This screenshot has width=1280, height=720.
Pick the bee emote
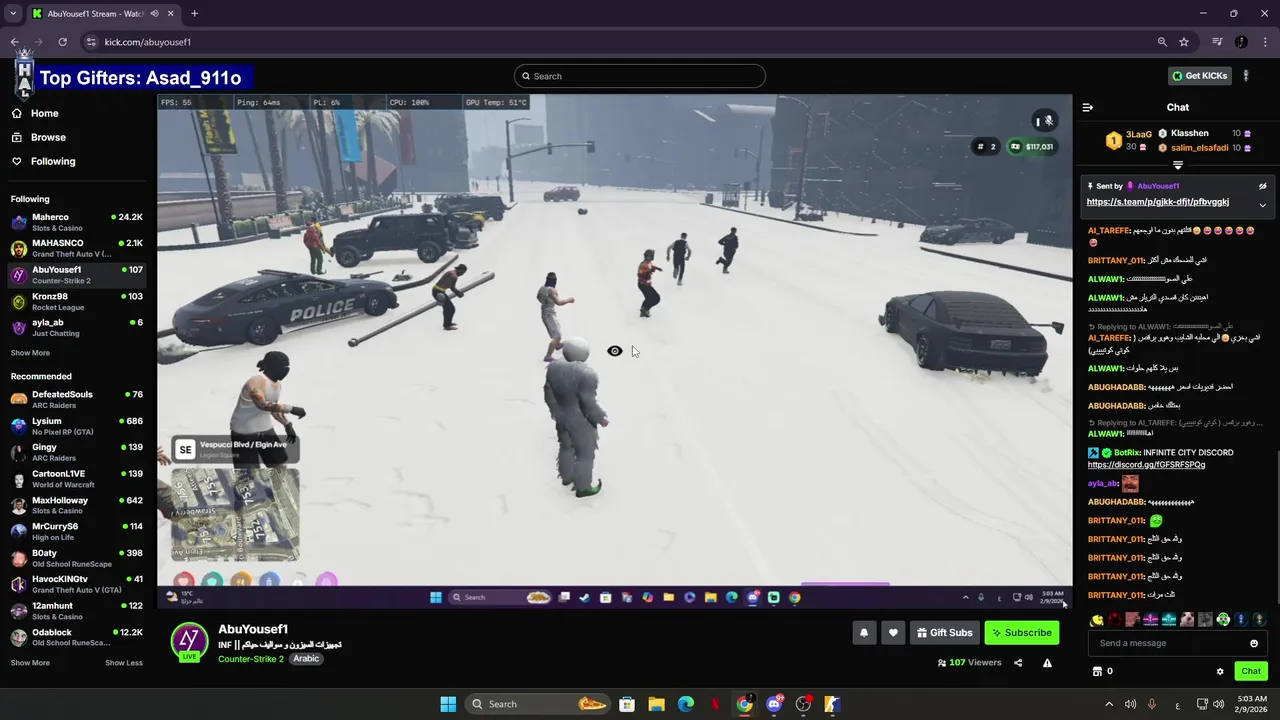(1097, 620)
